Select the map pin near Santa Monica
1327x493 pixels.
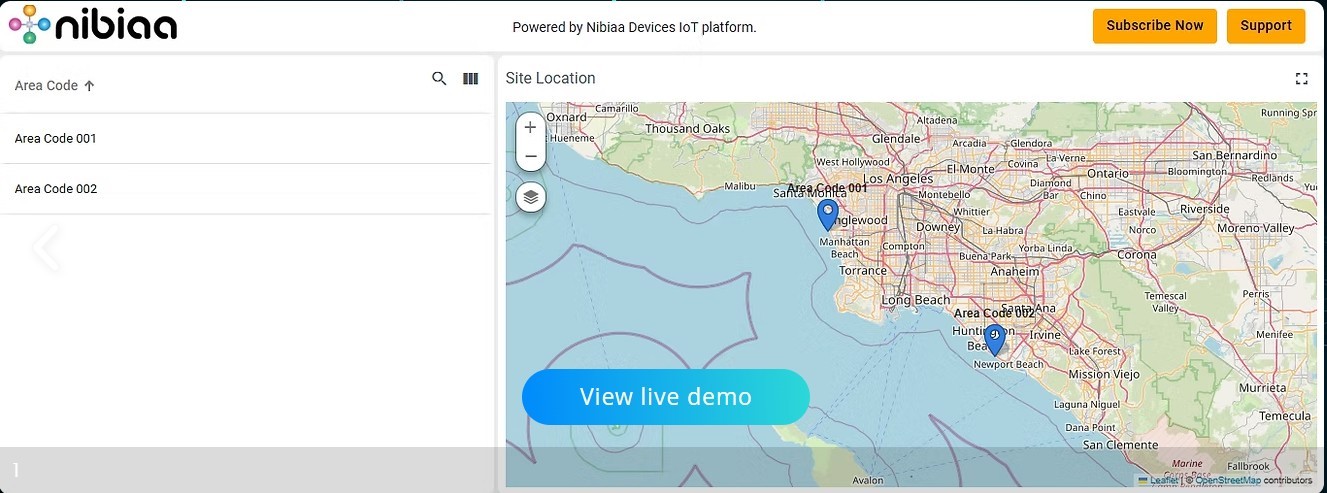tap(827, 213)
